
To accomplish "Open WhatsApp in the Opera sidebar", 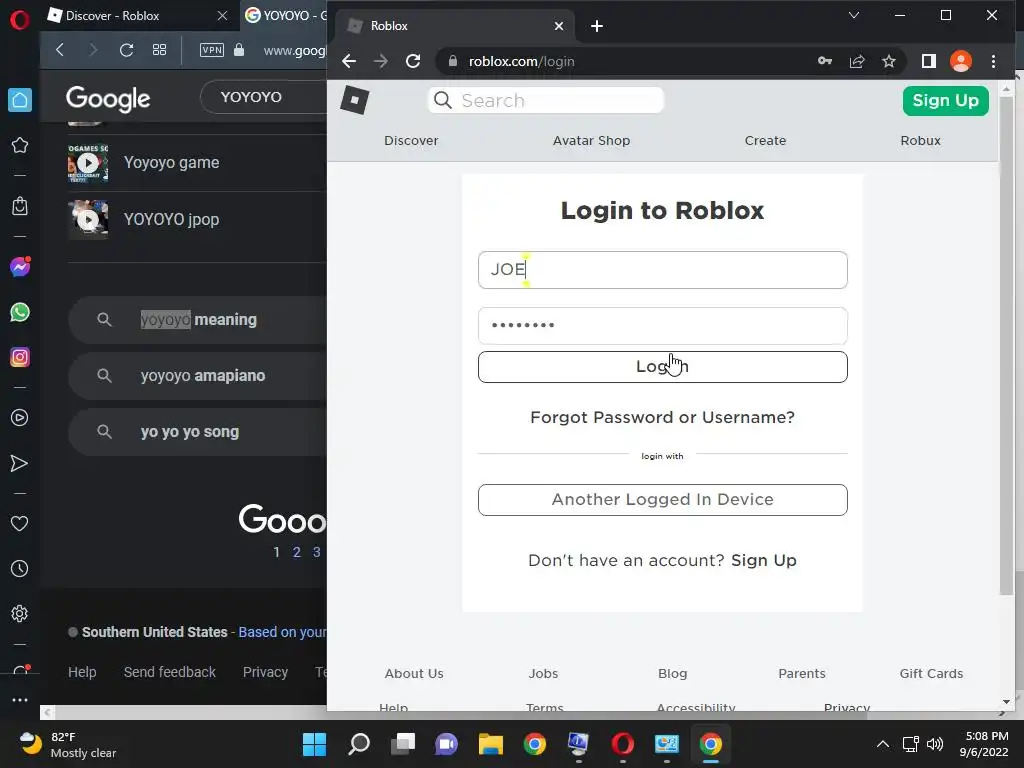I will coord(20,312).
